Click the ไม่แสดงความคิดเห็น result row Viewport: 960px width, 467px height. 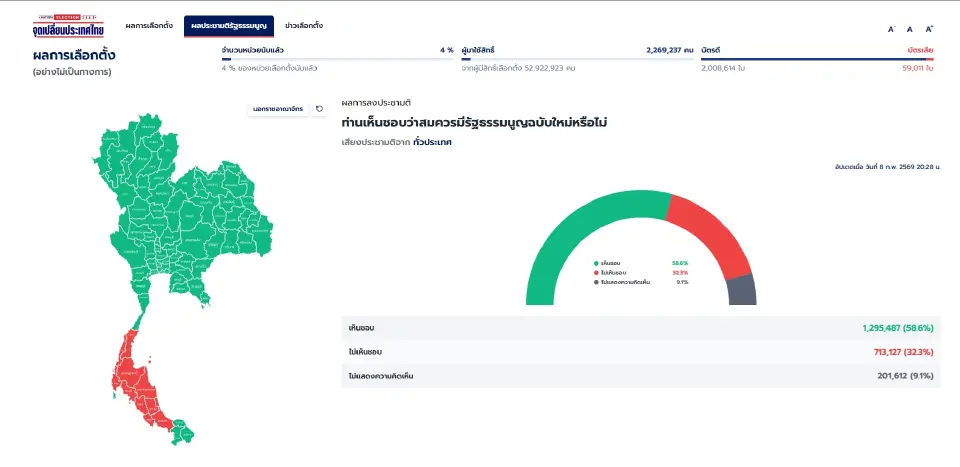[641, 376]
